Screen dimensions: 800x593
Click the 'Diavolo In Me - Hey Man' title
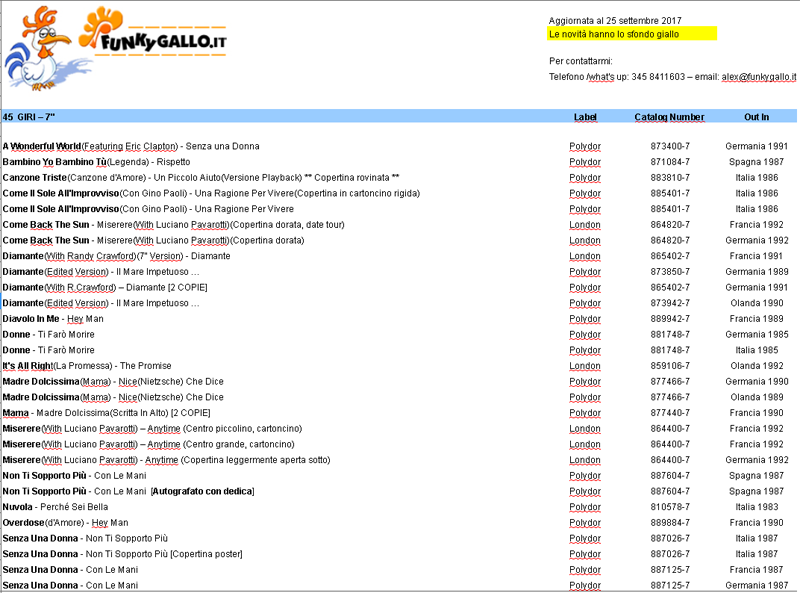pos(53,319)
